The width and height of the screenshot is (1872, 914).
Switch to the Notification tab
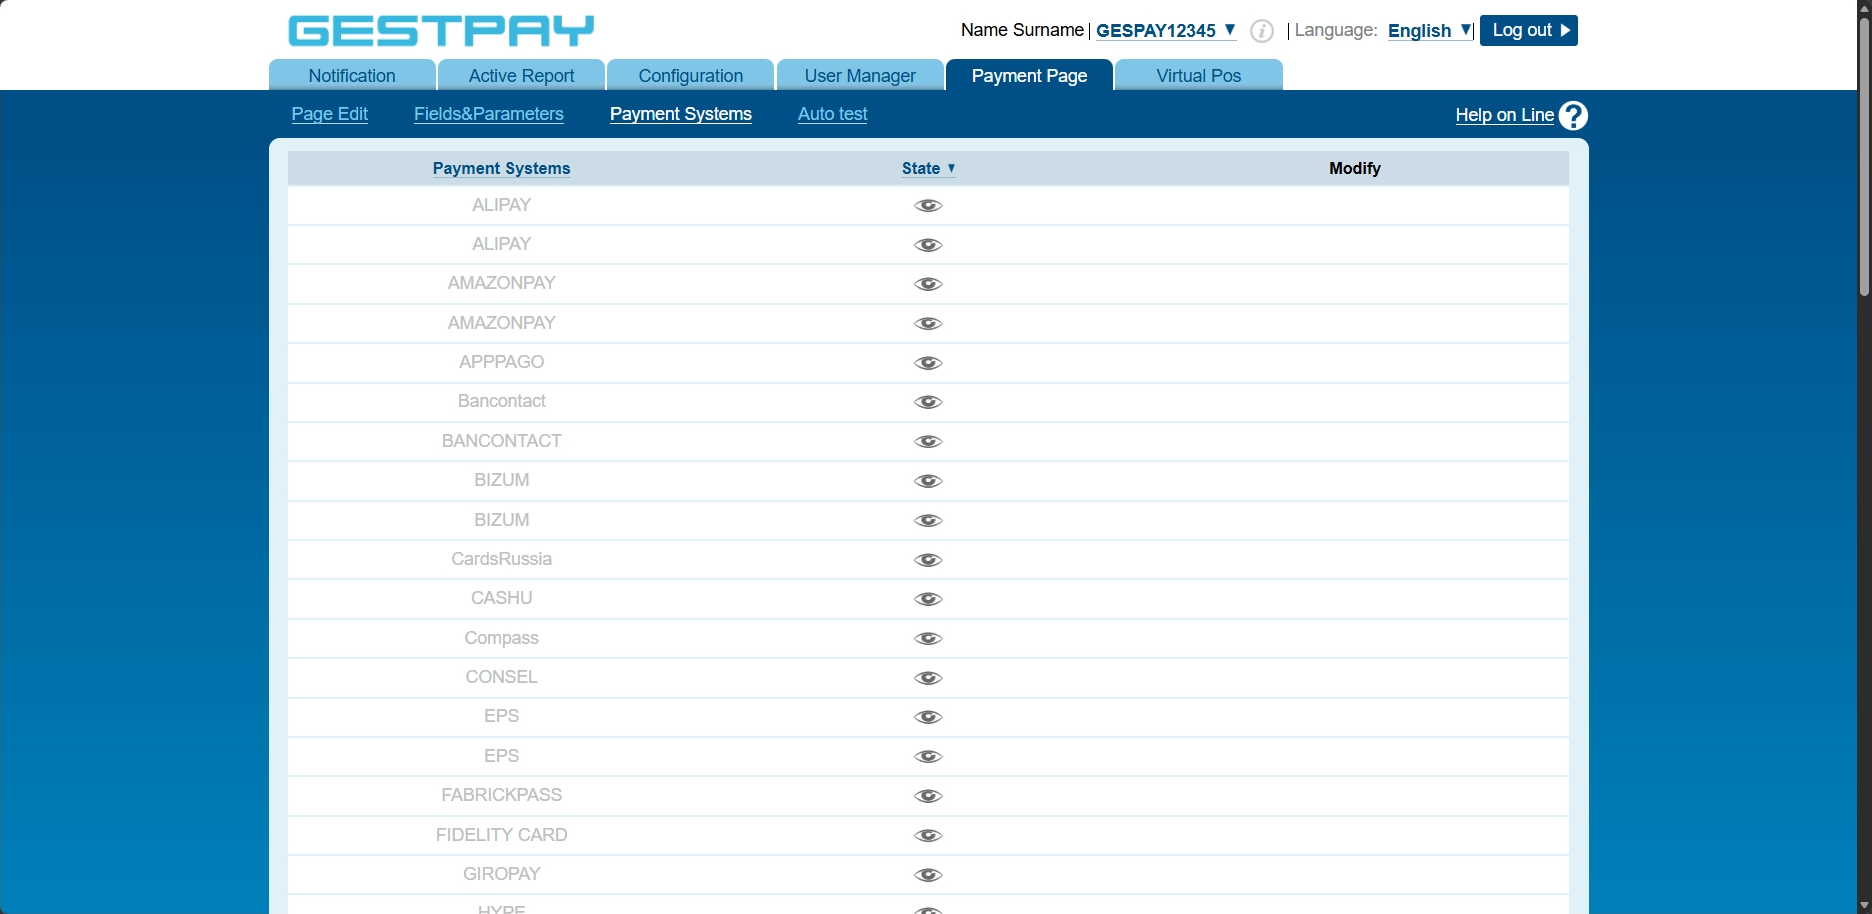[352, 75]
